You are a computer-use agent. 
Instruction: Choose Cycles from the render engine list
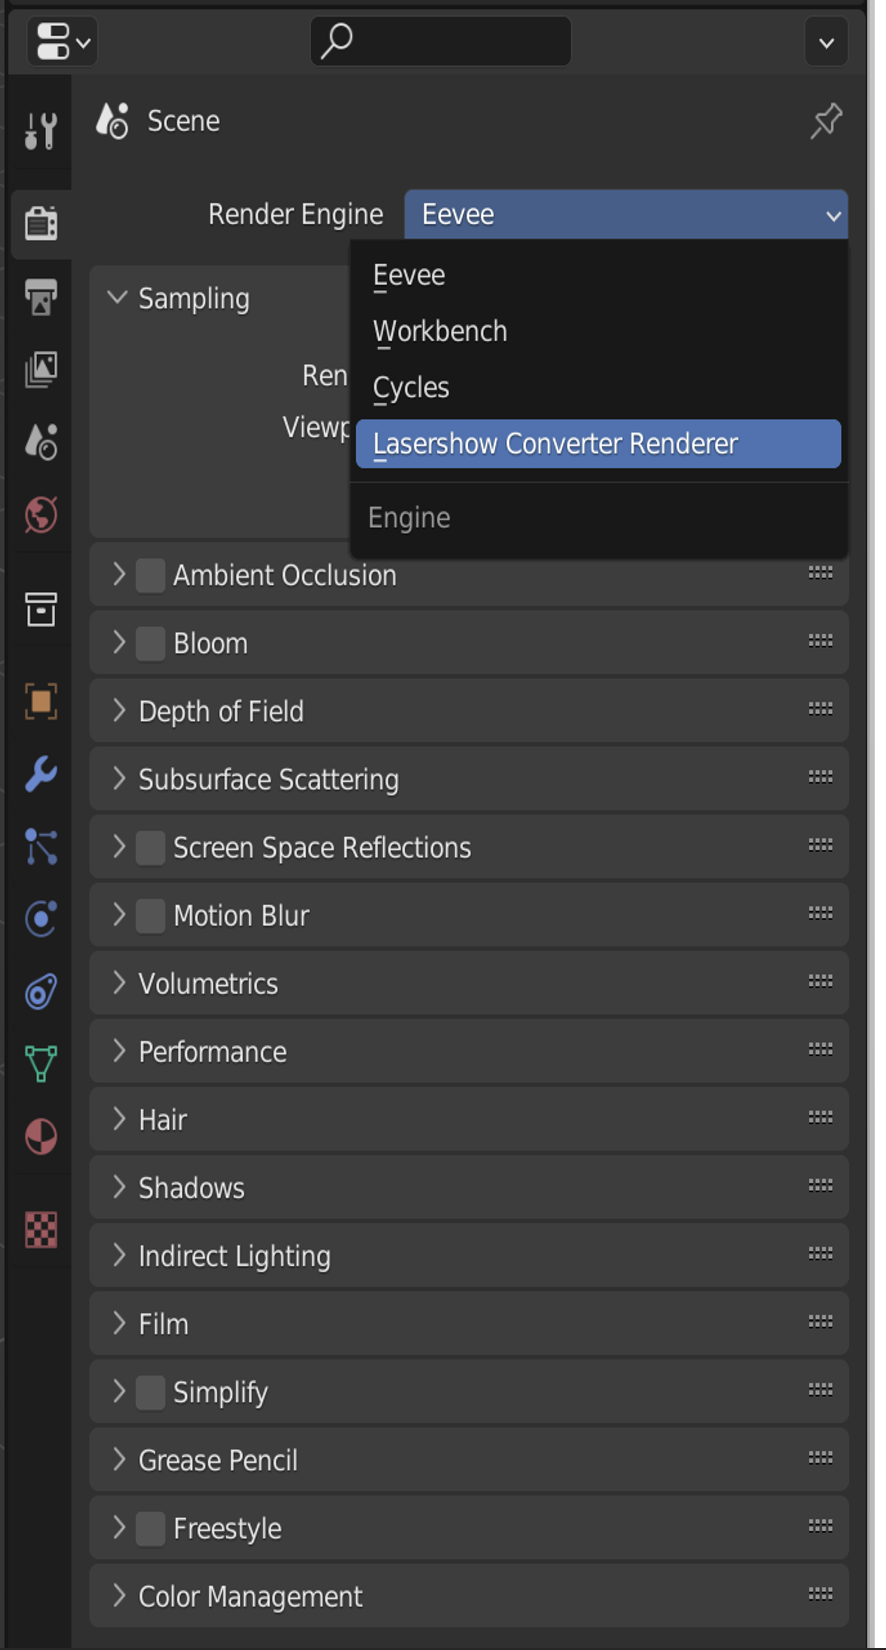411,388
